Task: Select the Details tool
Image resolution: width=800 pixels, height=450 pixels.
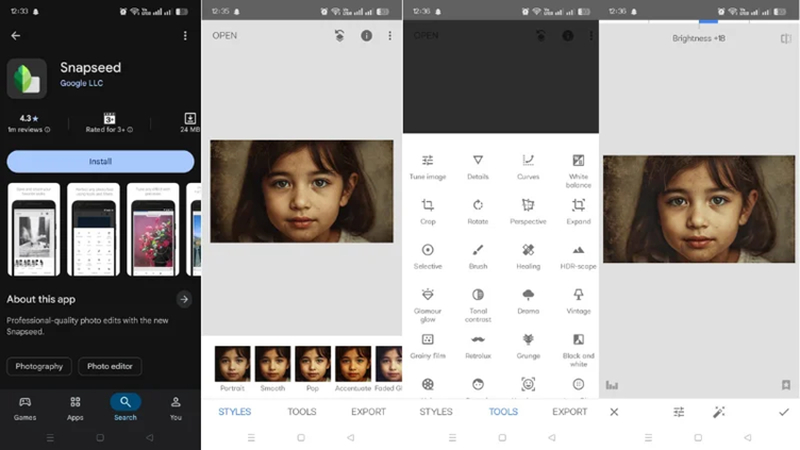Action: pos(478,167)
